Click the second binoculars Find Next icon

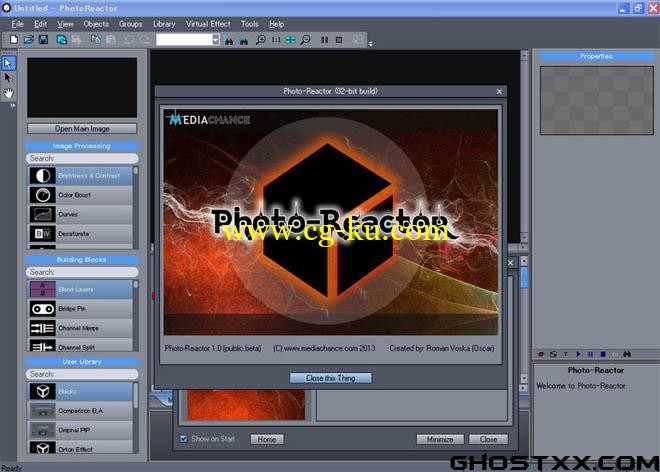(244, 40)
